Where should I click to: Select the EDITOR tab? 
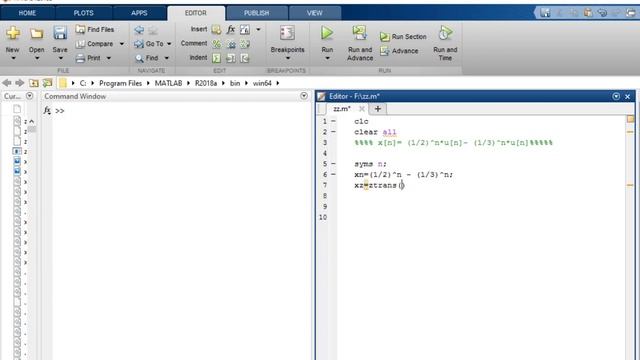click(196, 13)
